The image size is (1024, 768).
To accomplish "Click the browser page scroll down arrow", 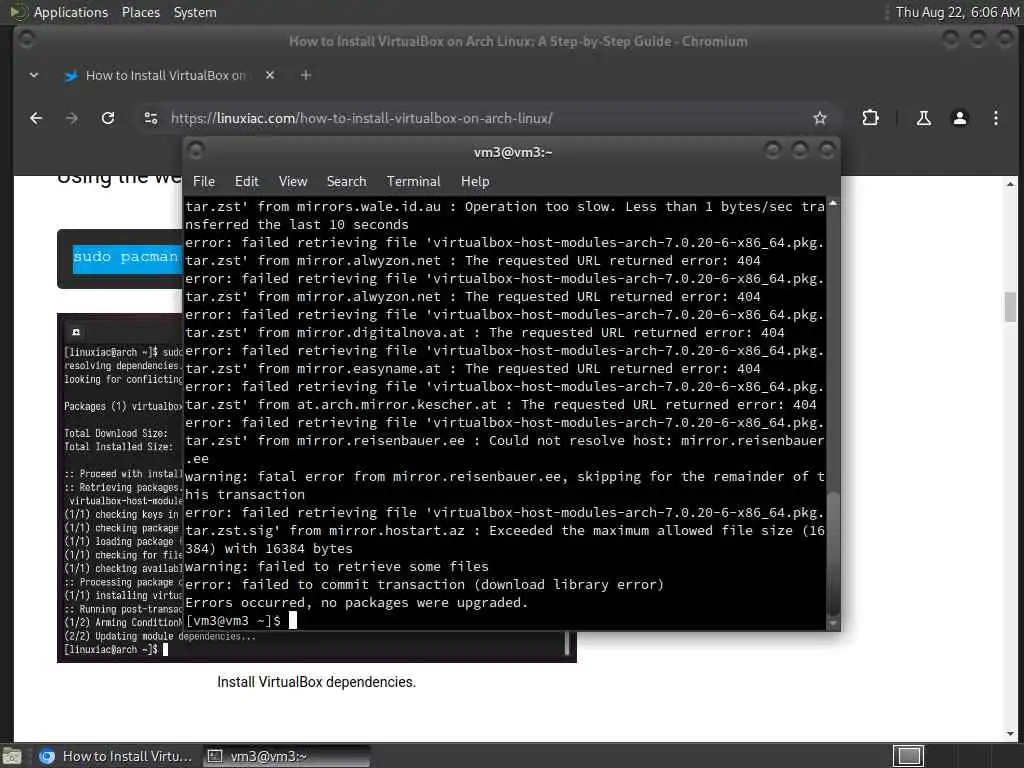I will coord(1010,734).
